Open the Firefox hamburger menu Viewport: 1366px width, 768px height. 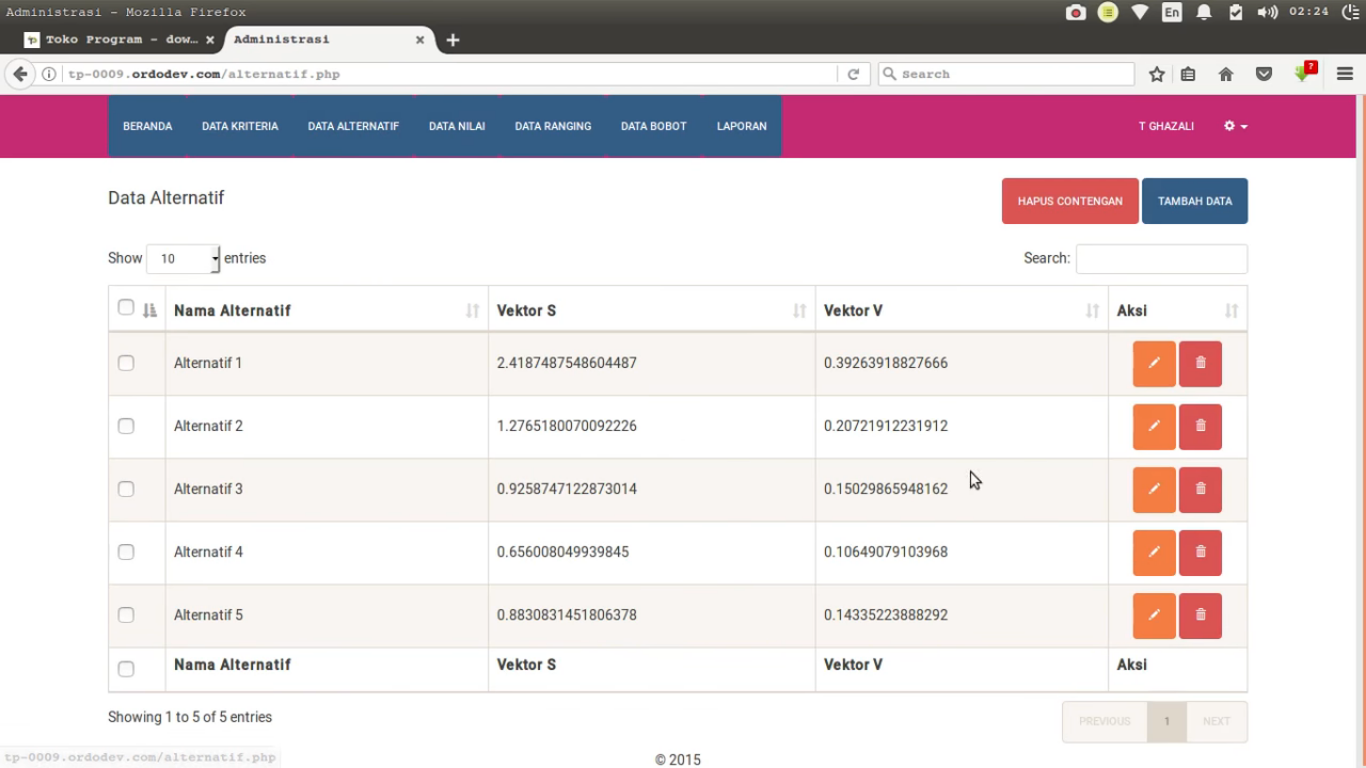point(1345,74)
